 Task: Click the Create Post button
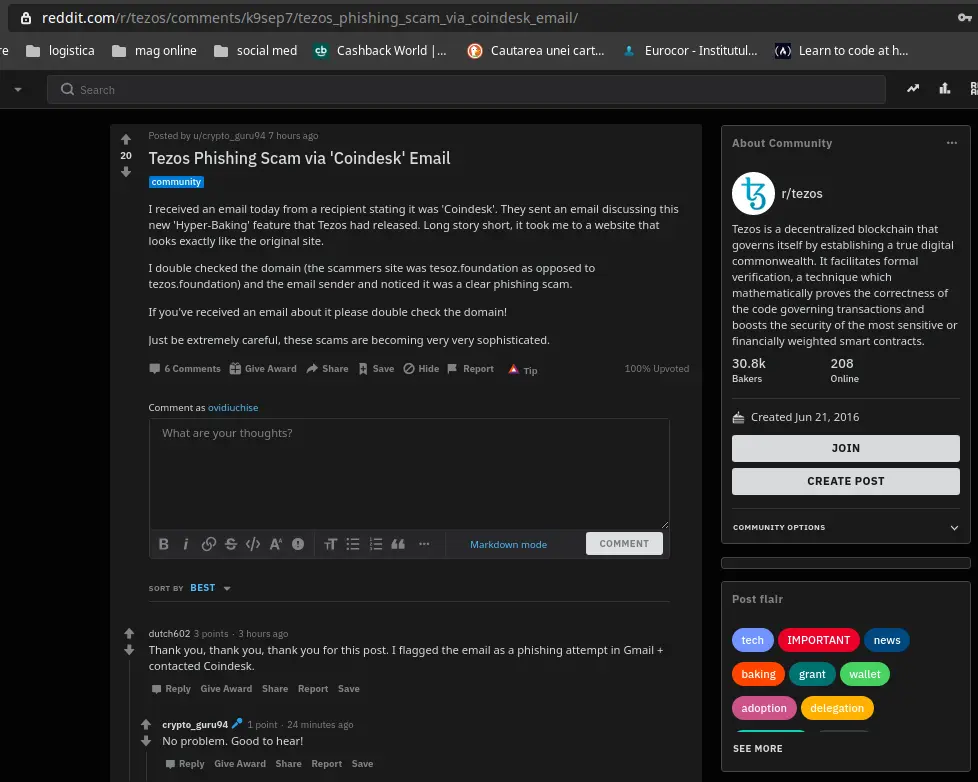click(x=846, y=481)
